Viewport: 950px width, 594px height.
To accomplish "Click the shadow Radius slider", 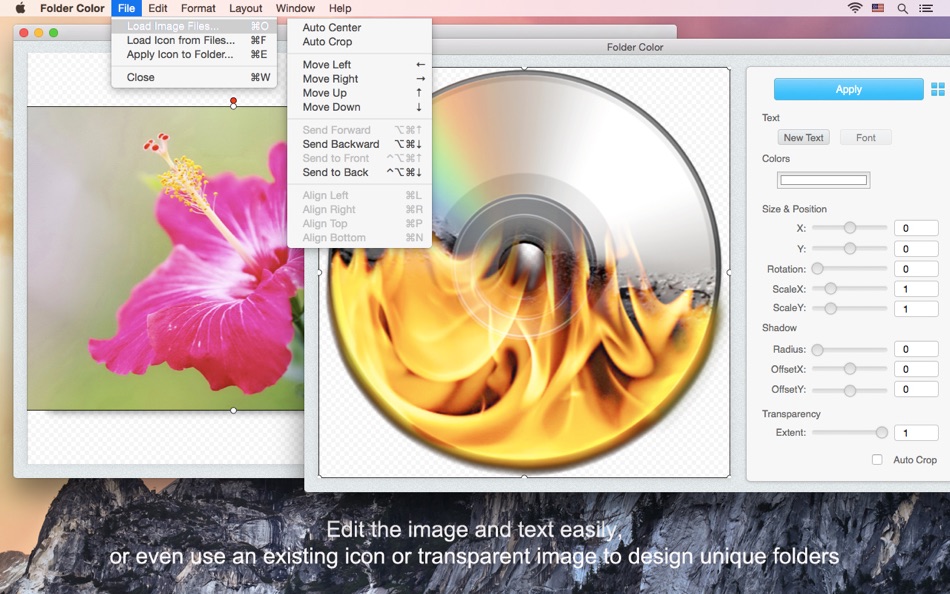I will 849,349.
